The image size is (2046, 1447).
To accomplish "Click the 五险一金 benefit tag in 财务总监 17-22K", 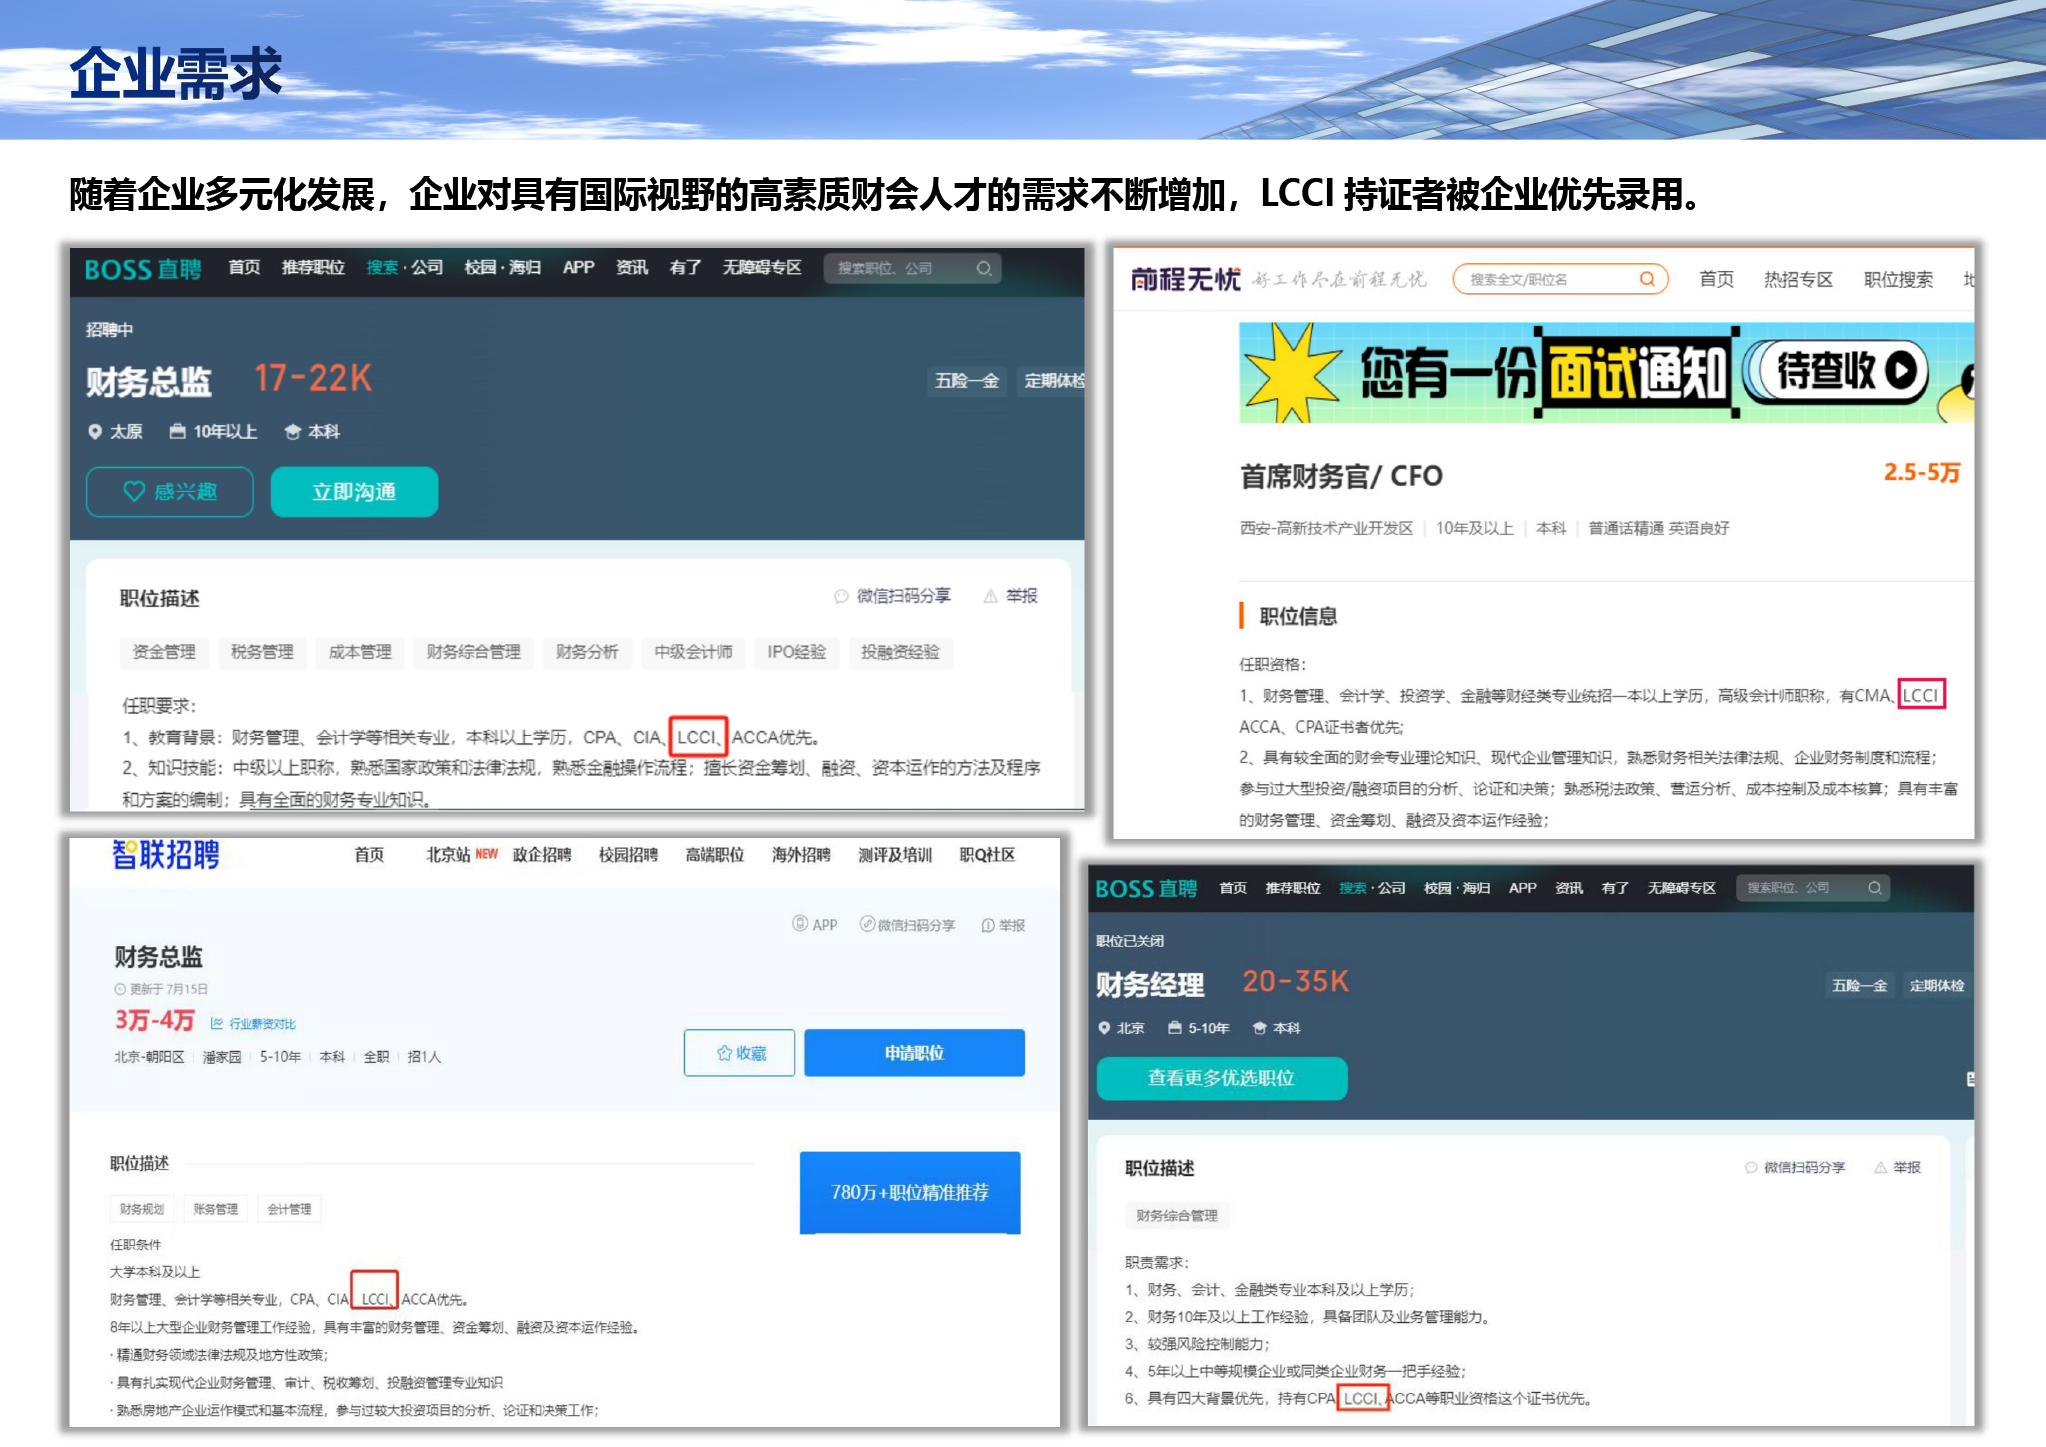I will [x=967, y=381].
